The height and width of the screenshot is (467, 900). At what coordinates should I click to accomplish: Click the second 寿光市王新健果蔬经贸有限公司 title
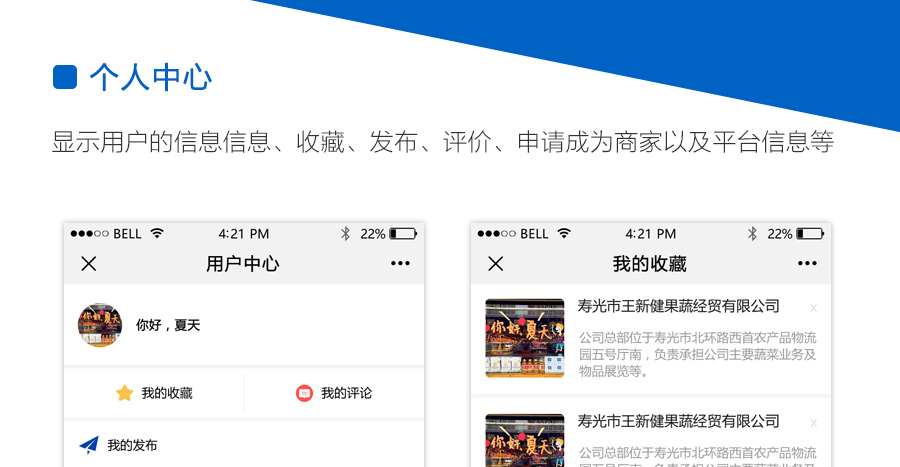click(678, 421)
